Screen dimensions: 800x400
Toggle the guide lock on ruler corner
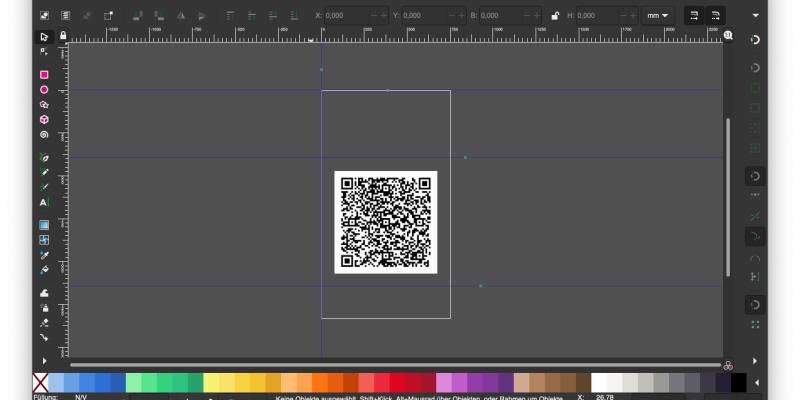[x=62, y=36]
